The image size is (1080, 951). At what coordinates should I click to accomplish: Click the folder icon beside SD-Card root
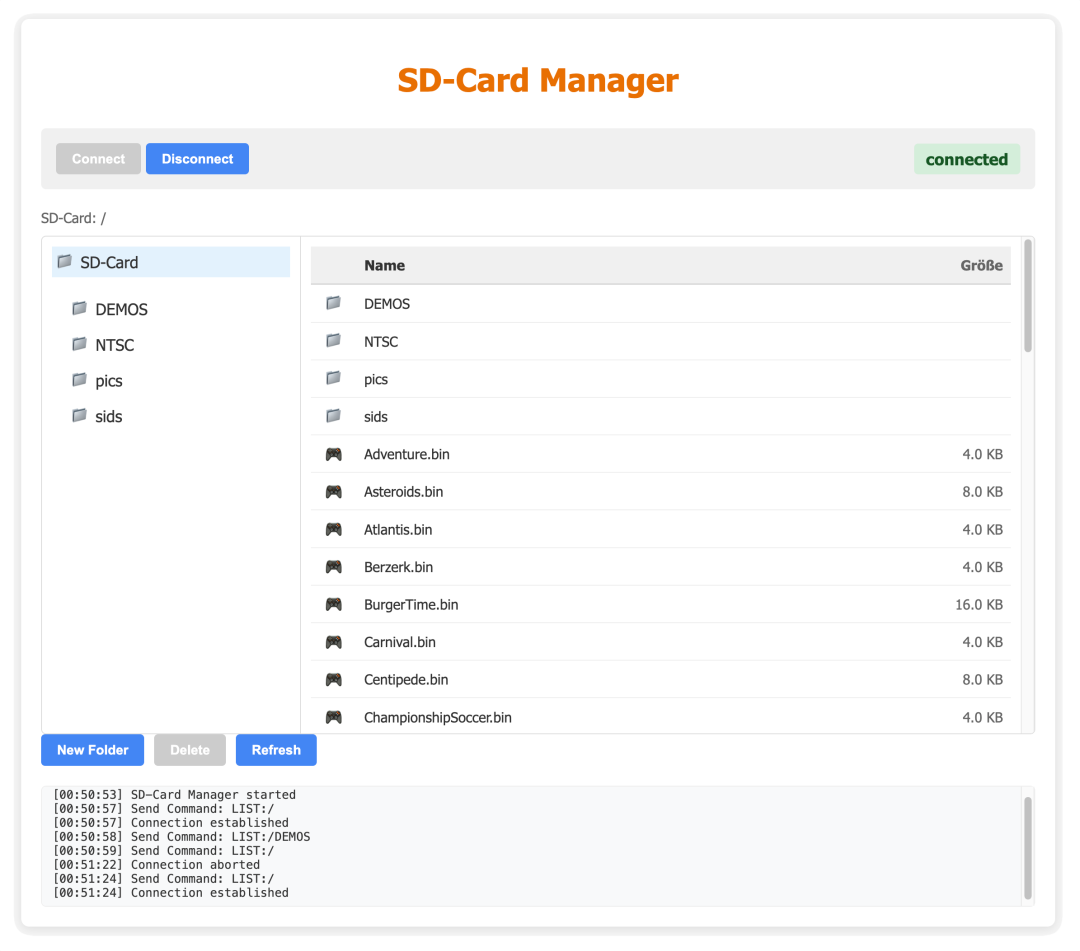click(x=65, y=262)
